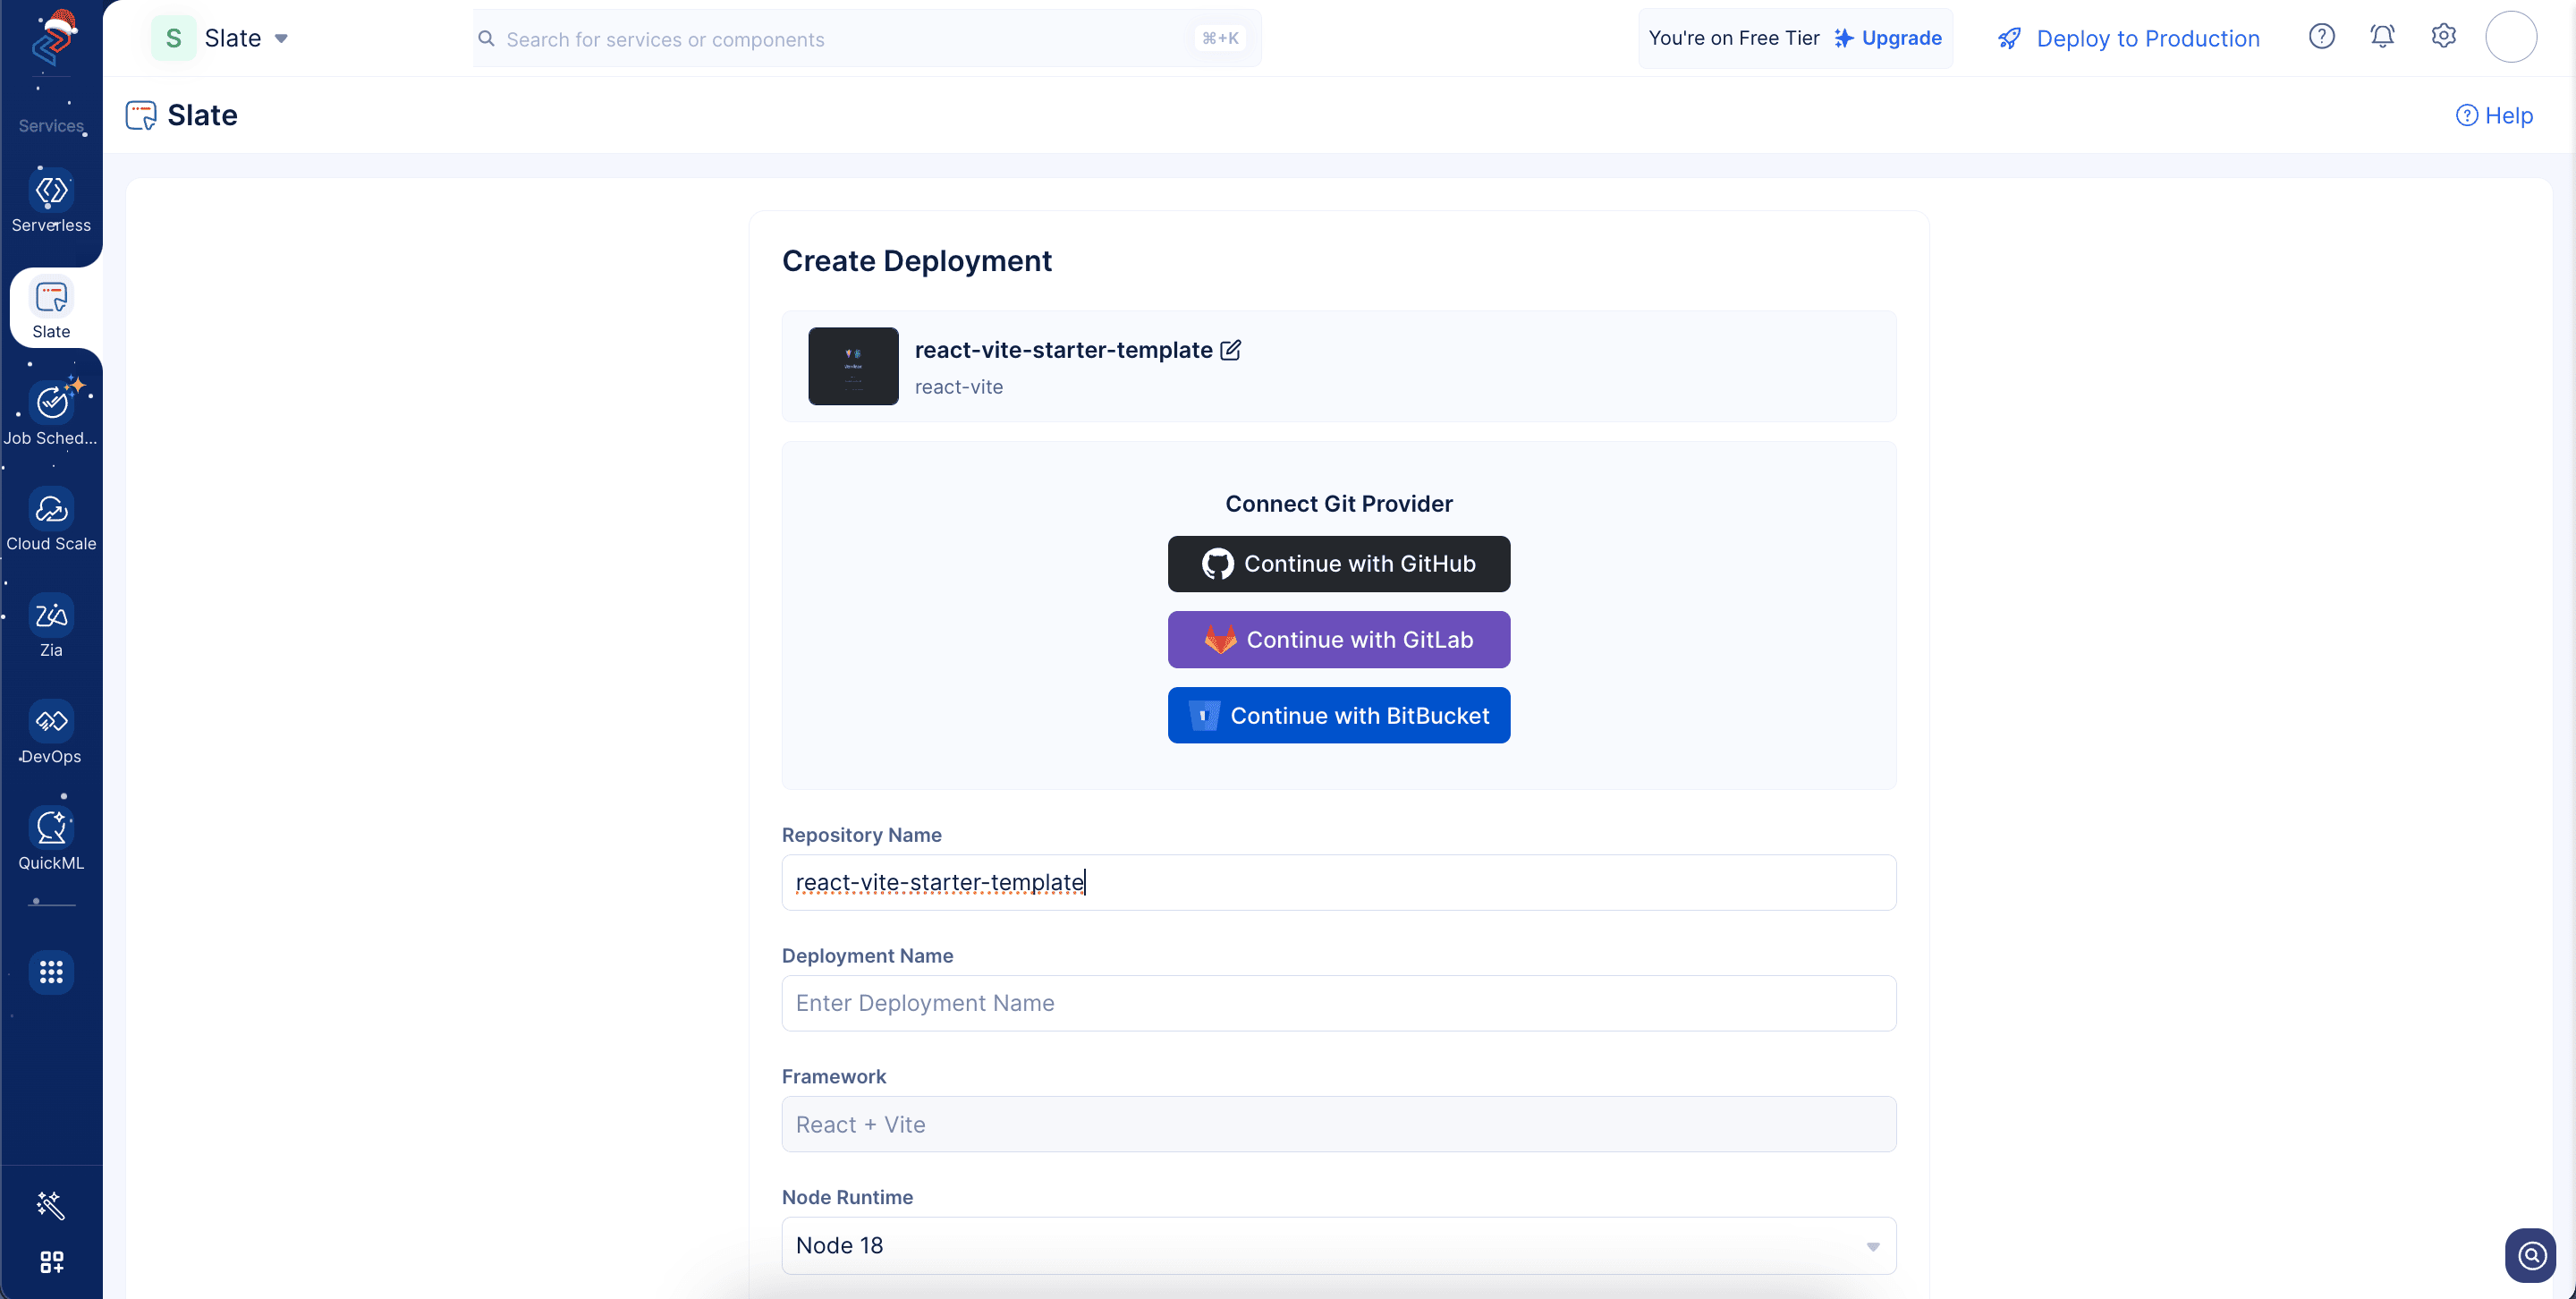Click the react-vite subtitle text
The height and width of the screenshot is (1299, 2576).
959,387
